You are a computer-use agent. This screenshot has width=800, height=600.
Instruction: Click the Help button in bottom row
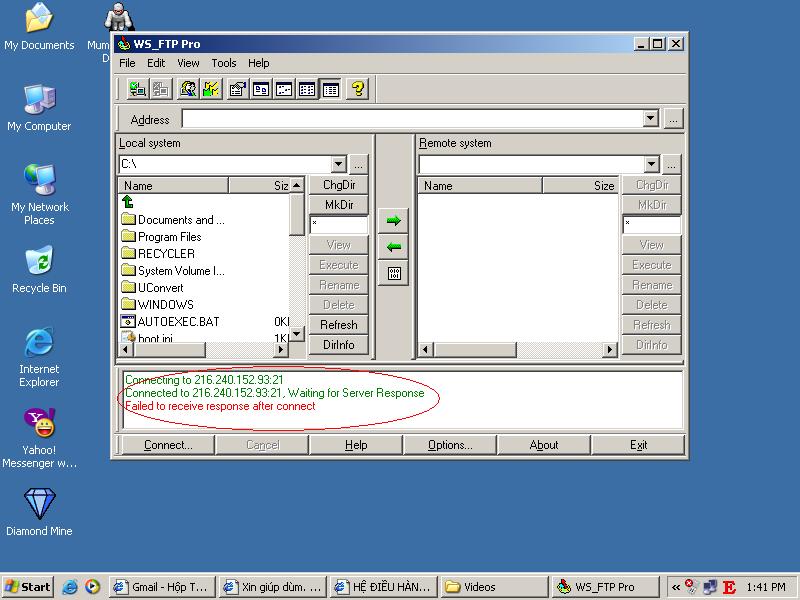point(356,445)
